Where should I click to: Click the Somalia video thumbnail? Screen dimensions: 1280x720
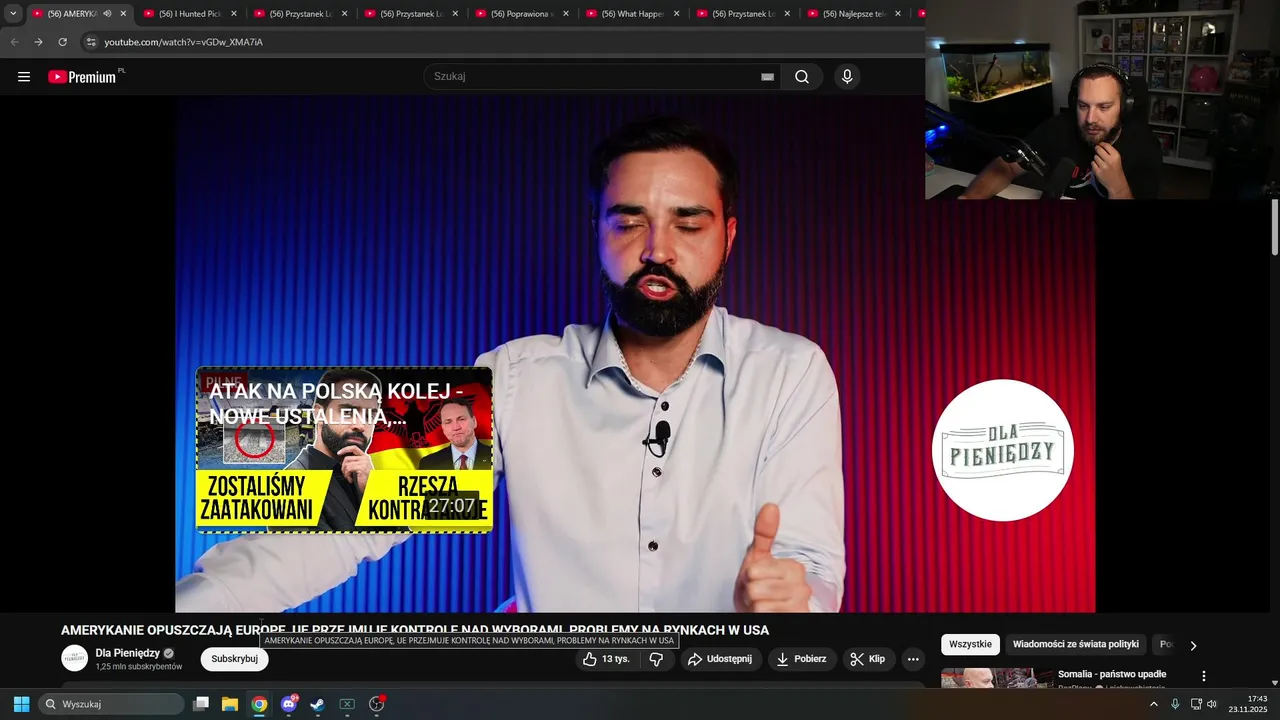(x=996, y=678)
